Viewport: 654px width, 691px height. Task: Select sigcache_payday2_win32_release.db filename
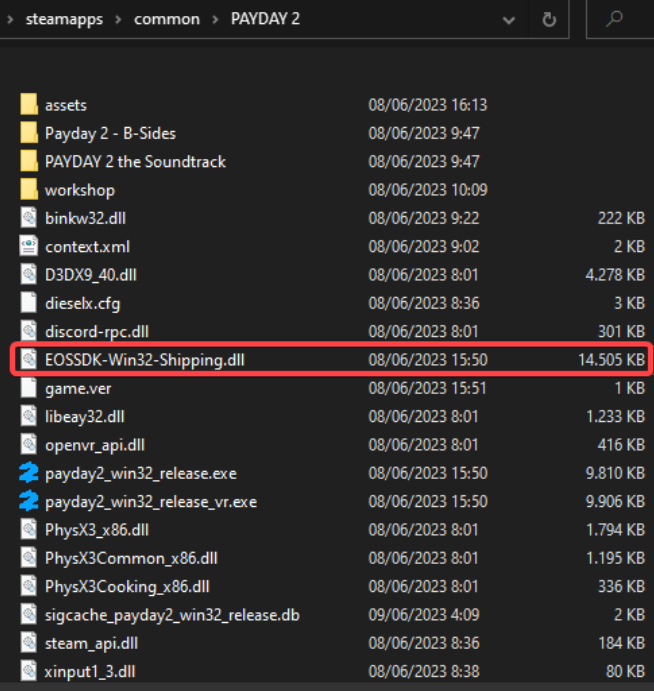[x=172, y=615]
